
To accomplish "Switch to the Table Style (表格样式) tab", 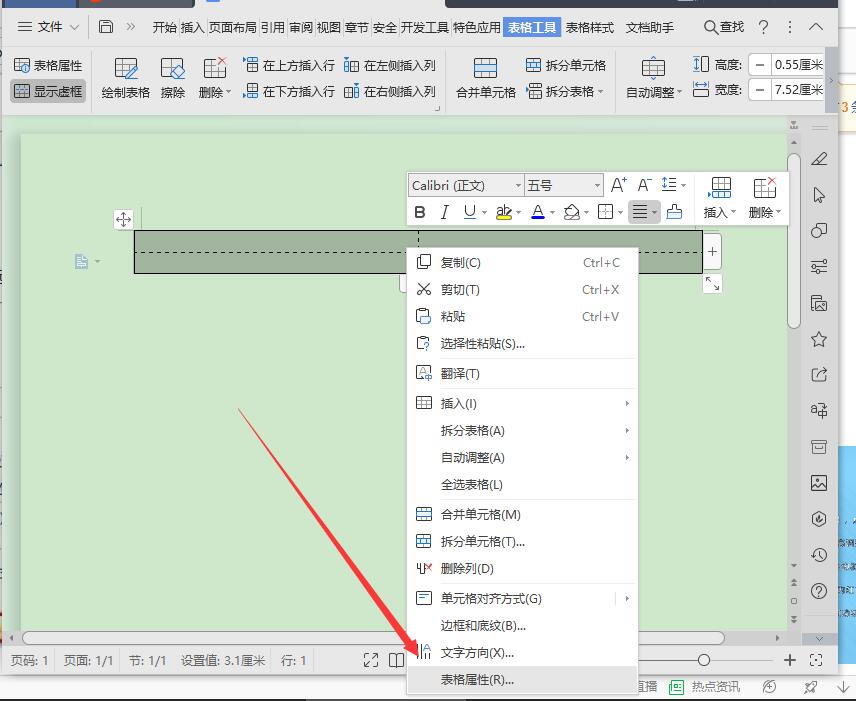I will (589, 27).
